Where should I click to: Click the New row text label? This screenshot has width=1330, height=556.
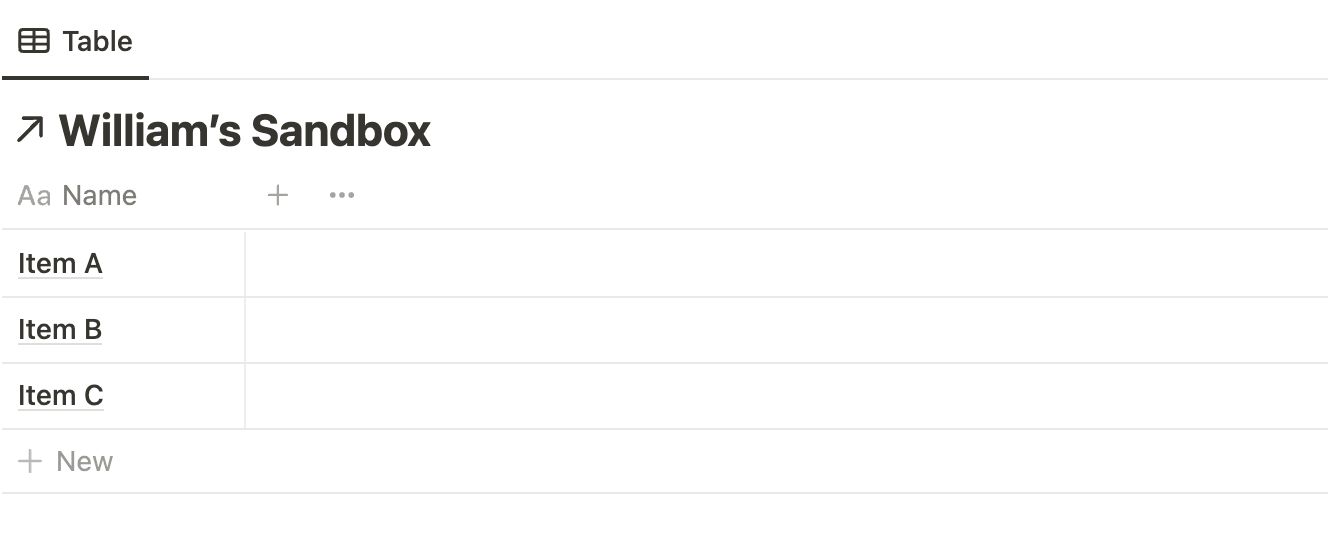coord(85,461)
